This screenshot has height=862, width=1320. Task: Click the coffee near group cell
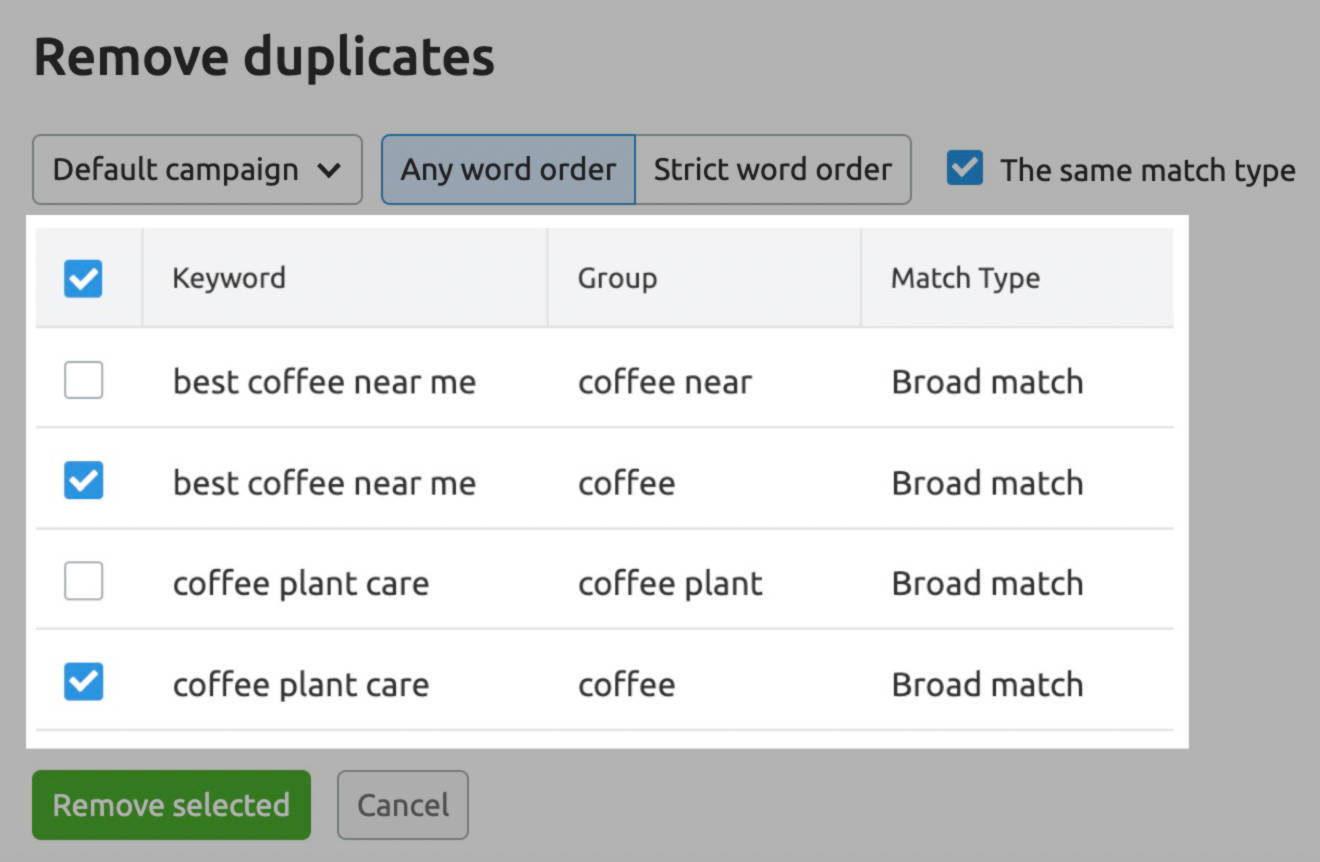[664, 382]
